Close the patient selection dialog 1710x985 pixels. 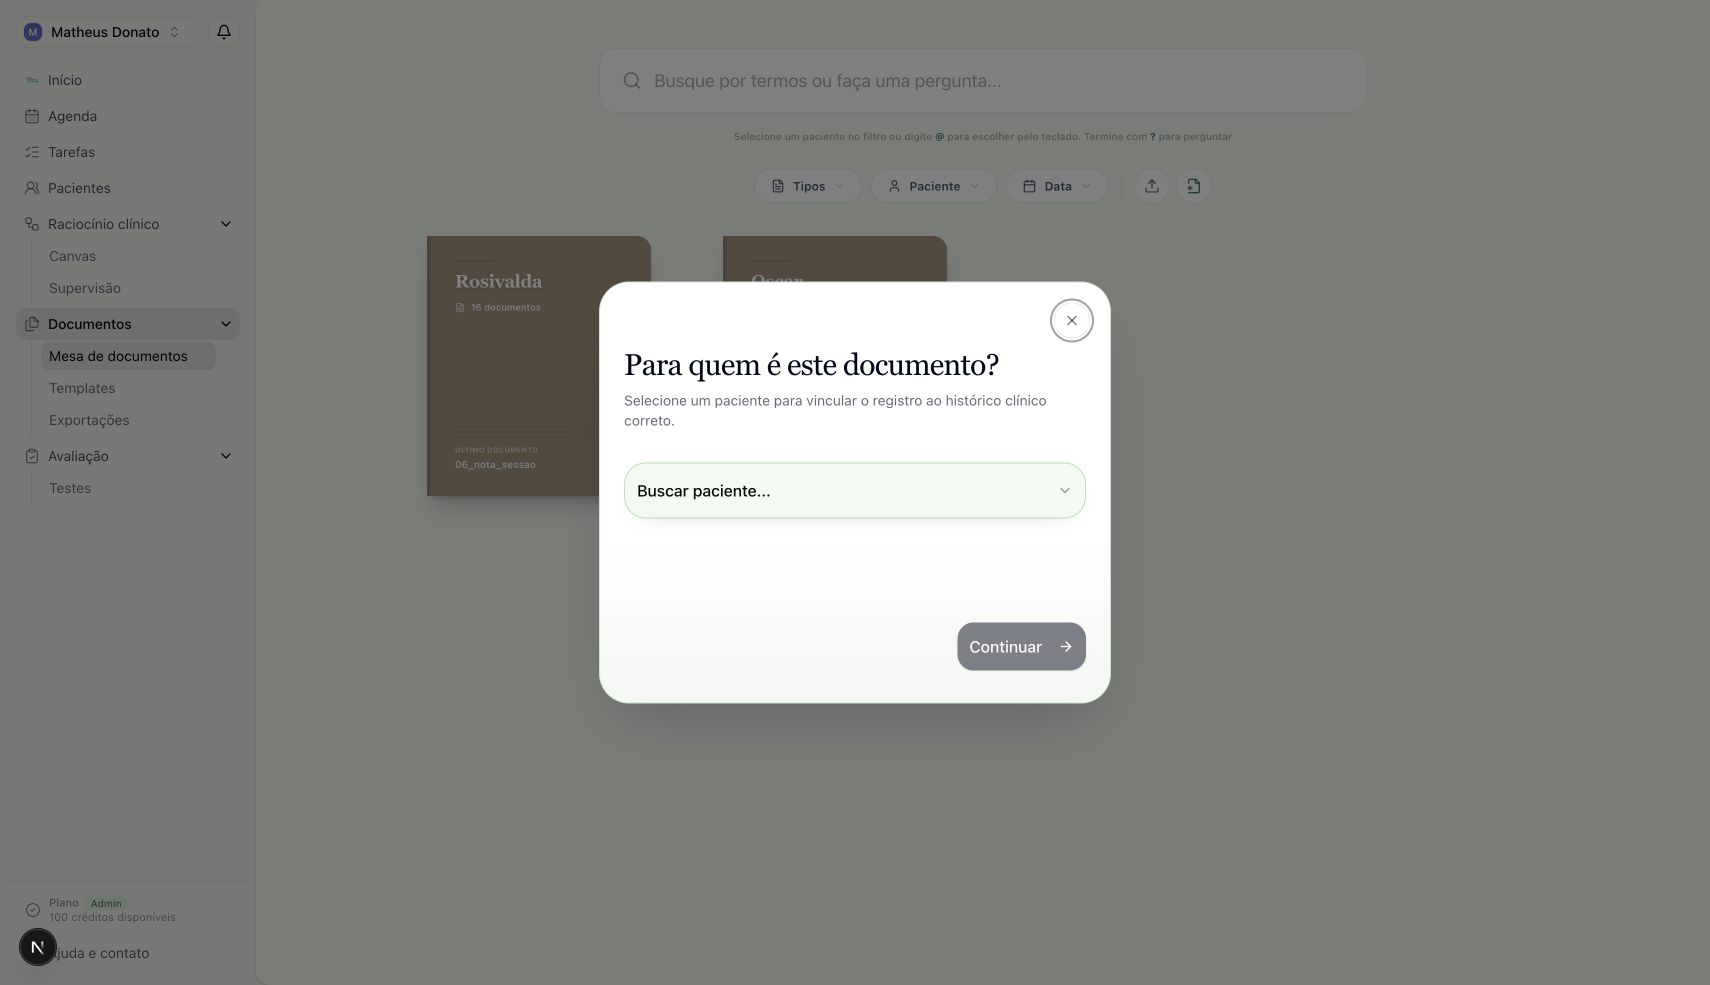[1071, 321]
